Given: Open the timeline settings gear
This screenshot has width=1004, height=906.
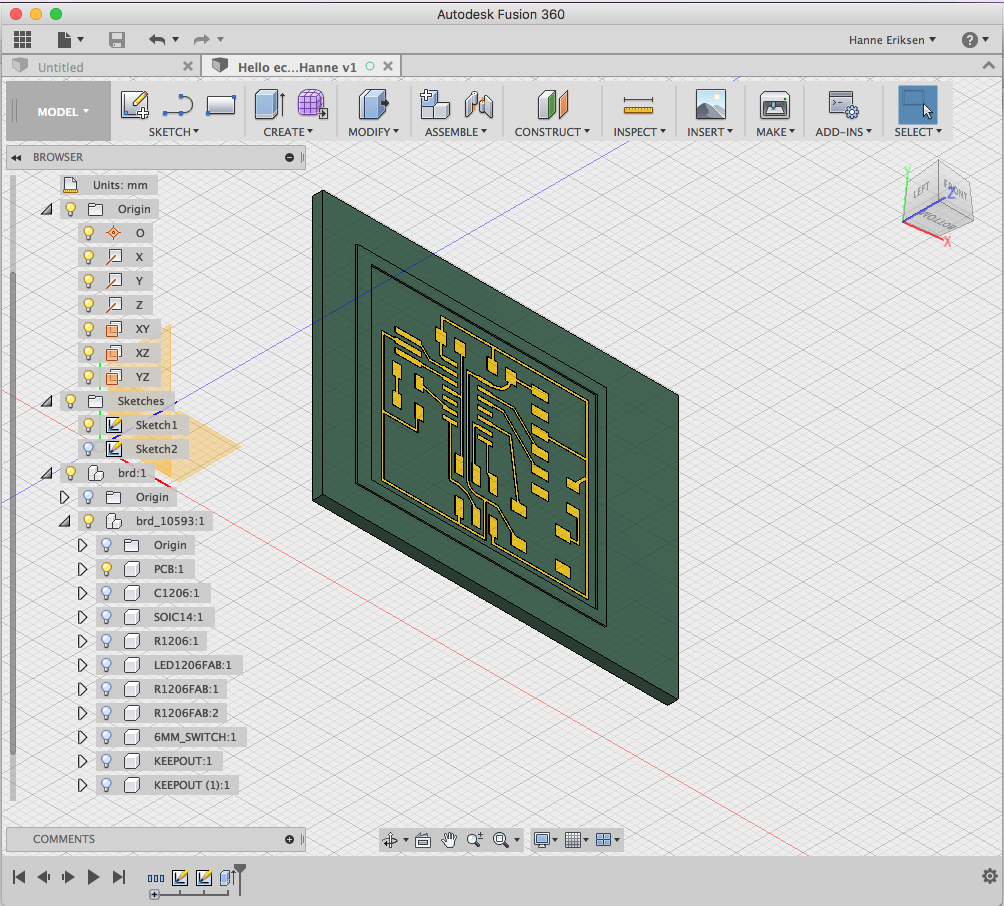Looking at the screenshot, I should (x=989, y=876).
